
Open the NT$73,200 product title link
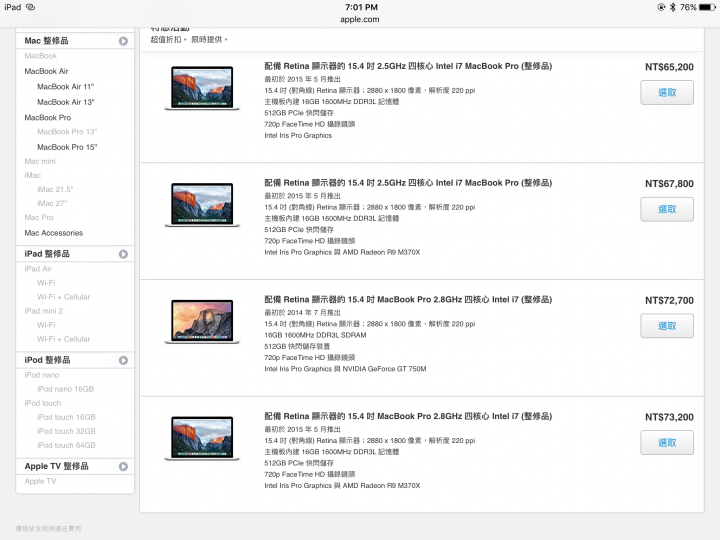point(408,416)
